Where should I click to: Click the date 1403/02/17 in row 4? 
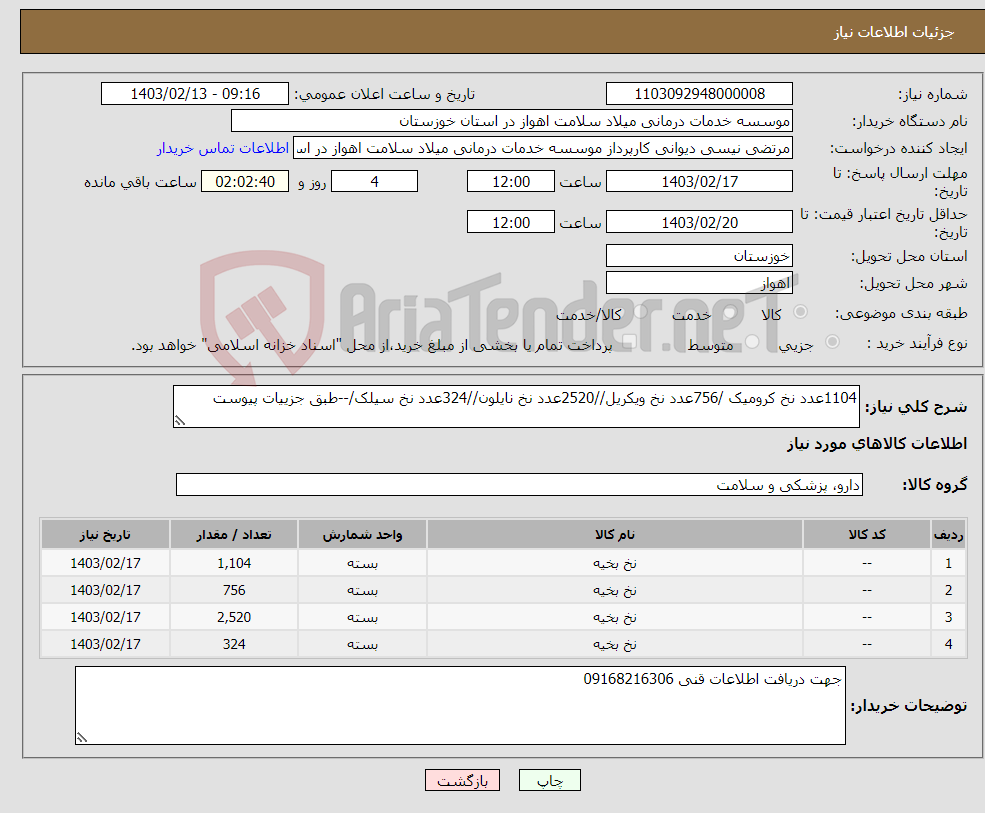106,644
